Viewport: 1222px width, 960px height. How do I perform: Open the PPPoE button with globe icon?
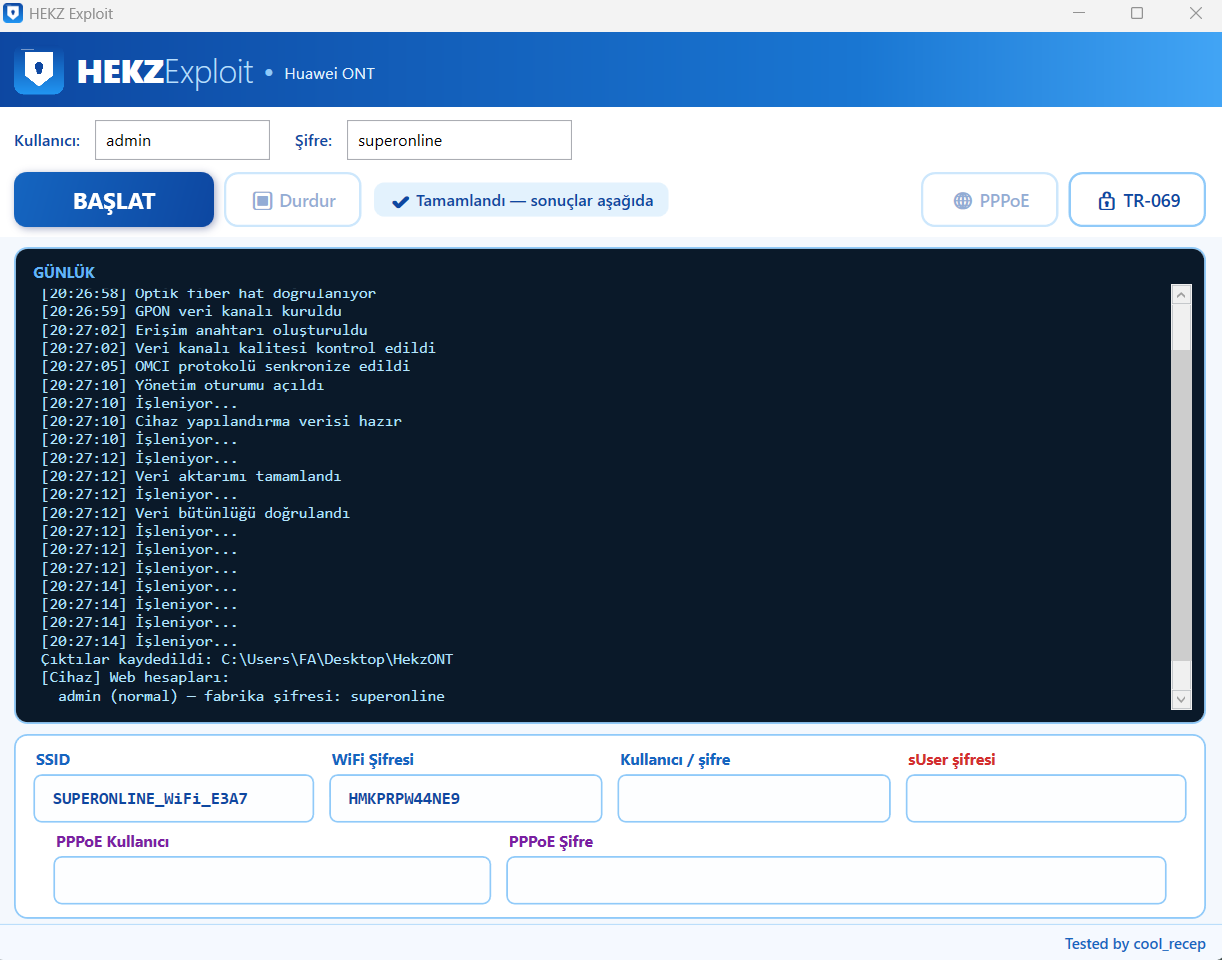[989, 200]
